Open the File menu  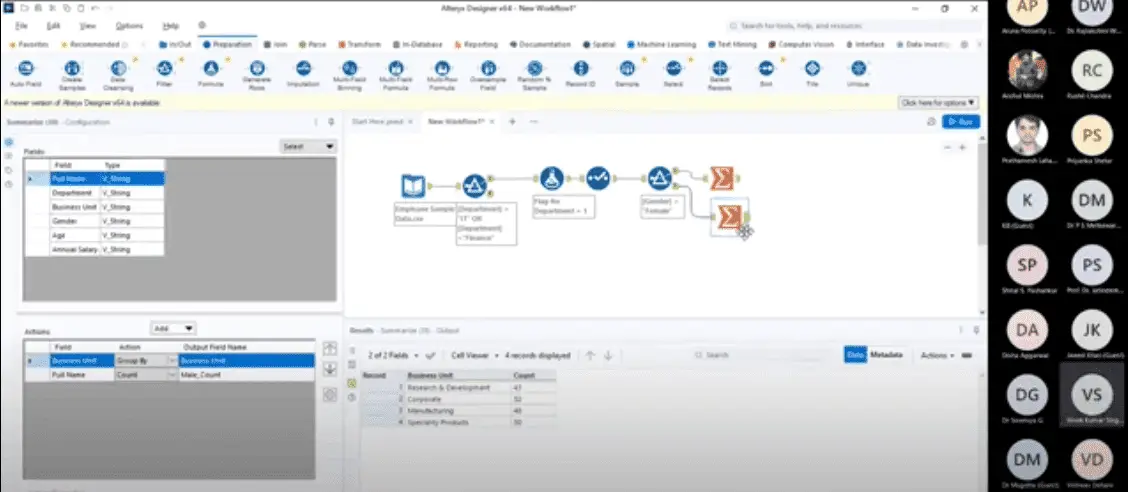22,26
